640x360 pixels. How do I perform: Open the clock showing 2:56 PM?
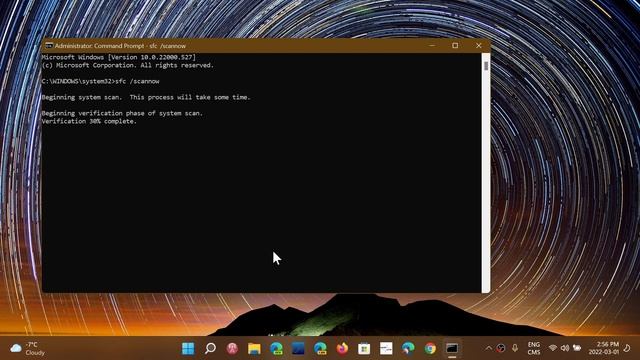604,349
